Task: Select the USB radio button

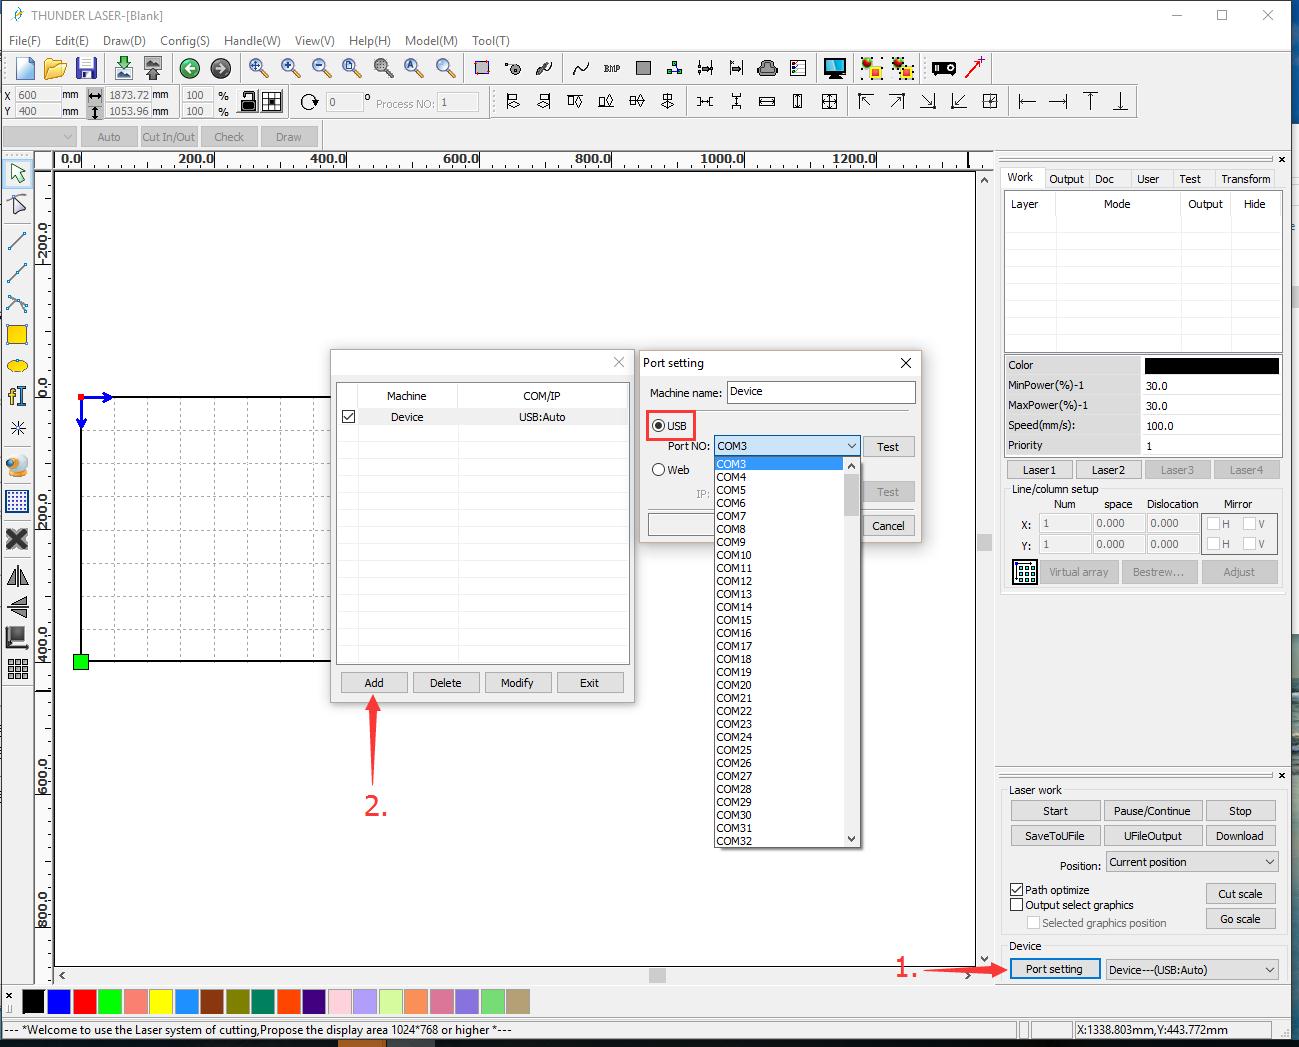Action: pyautogui.click(x=659, y=426)
